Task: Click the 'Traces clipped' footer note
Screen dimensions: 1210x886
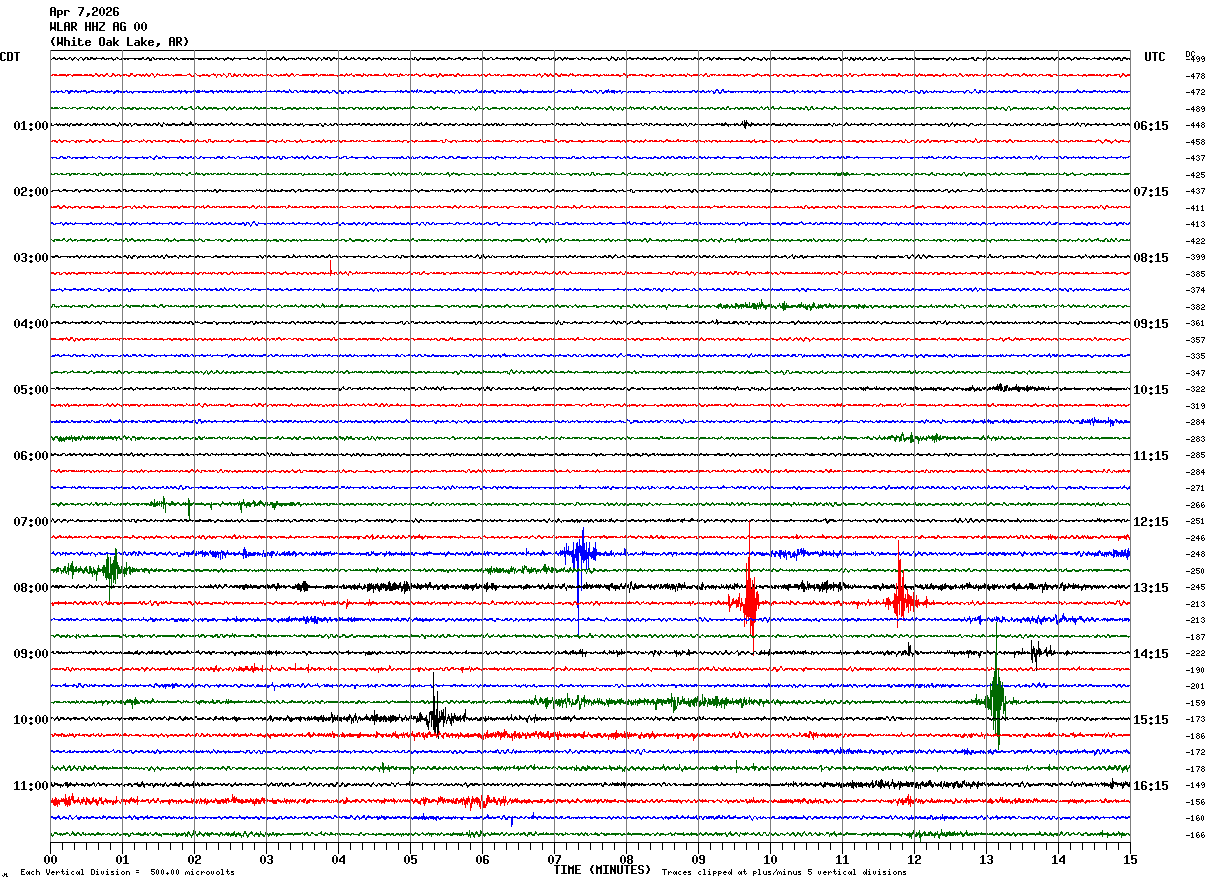Action: click(x=784, y=873)
